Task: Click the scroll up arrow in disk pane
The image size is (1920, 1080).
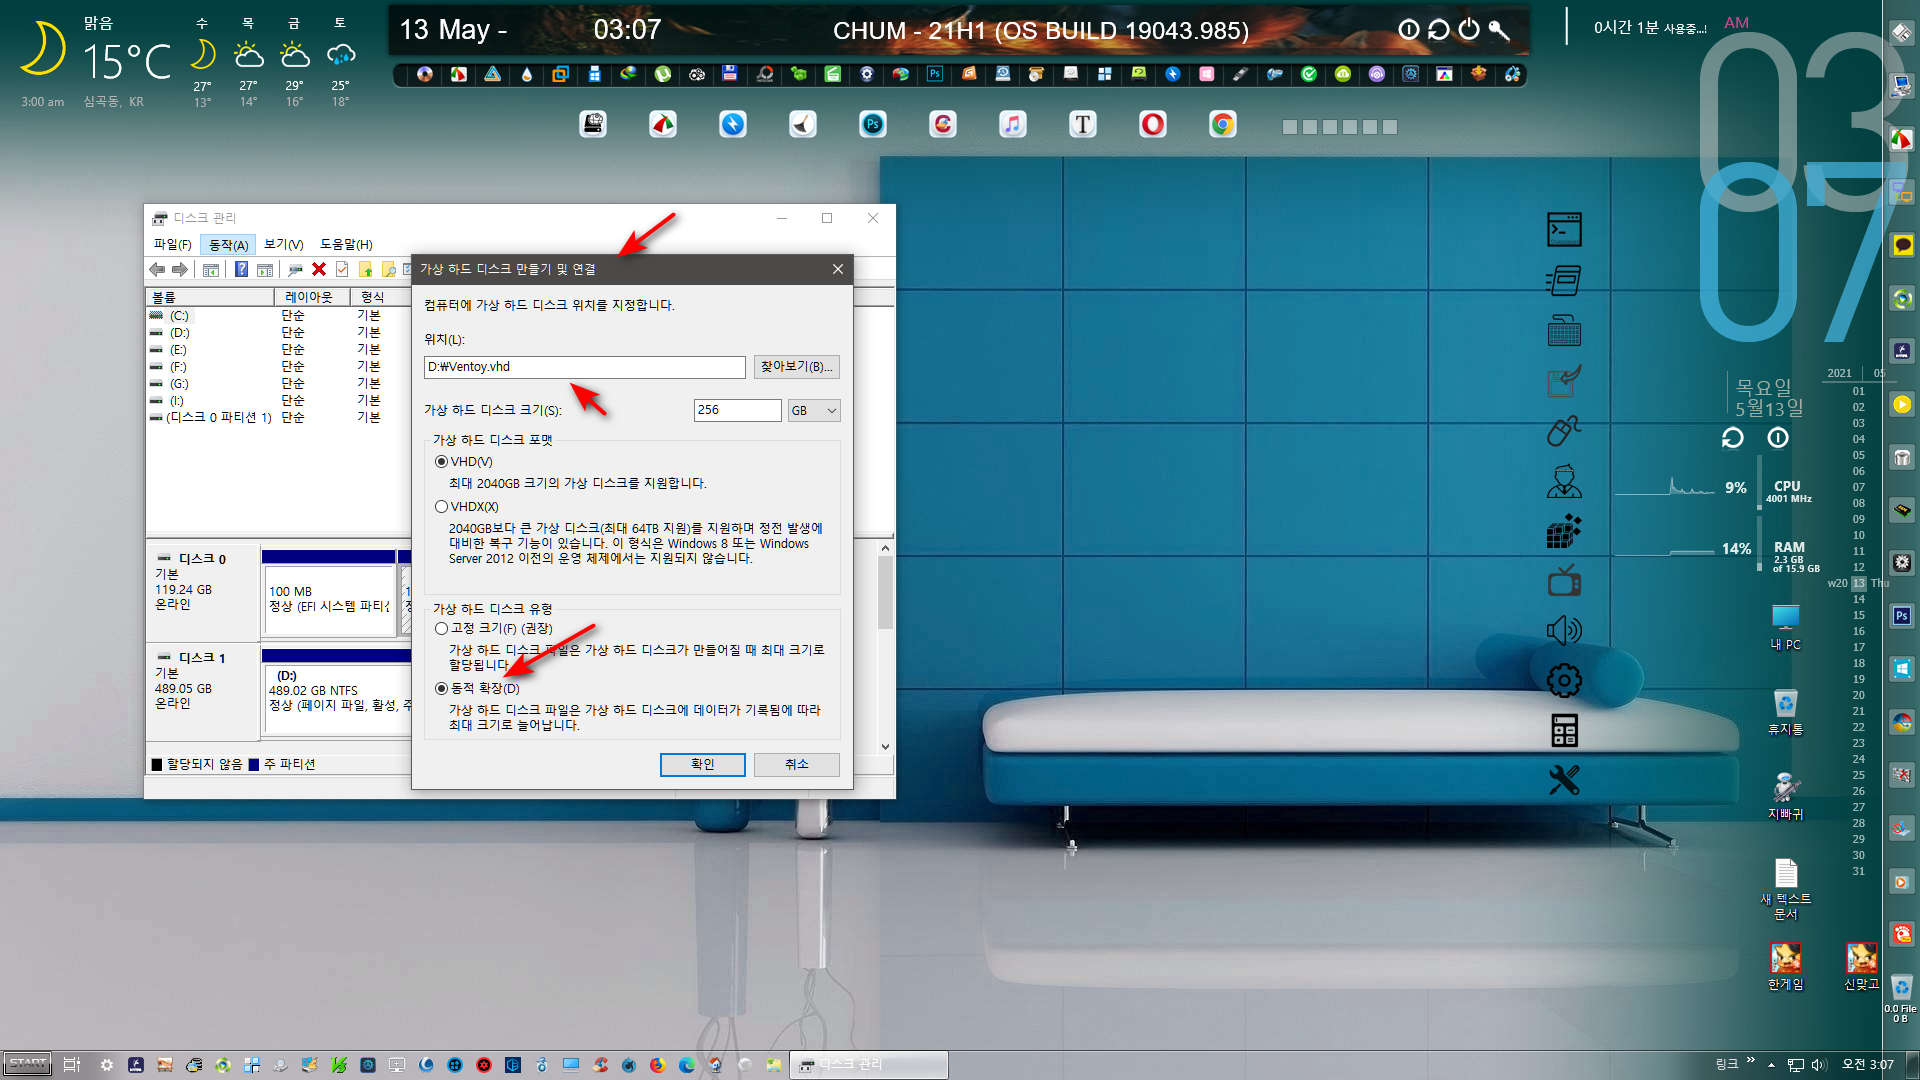Action: tap(885, 548)
